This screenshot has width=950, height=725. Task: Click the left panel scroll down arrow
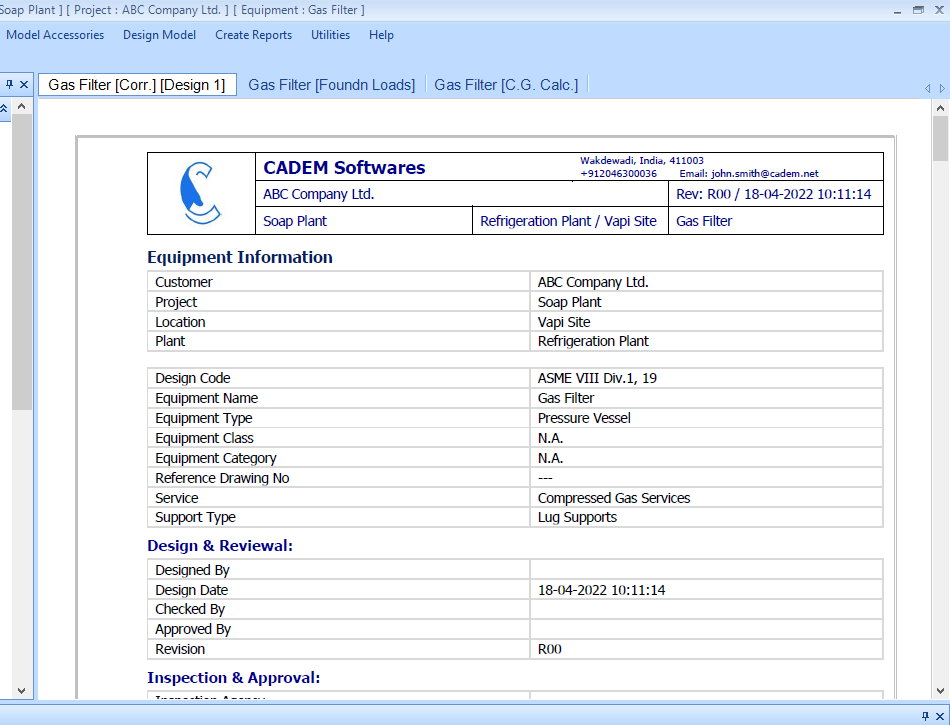(x=22, y=690)
